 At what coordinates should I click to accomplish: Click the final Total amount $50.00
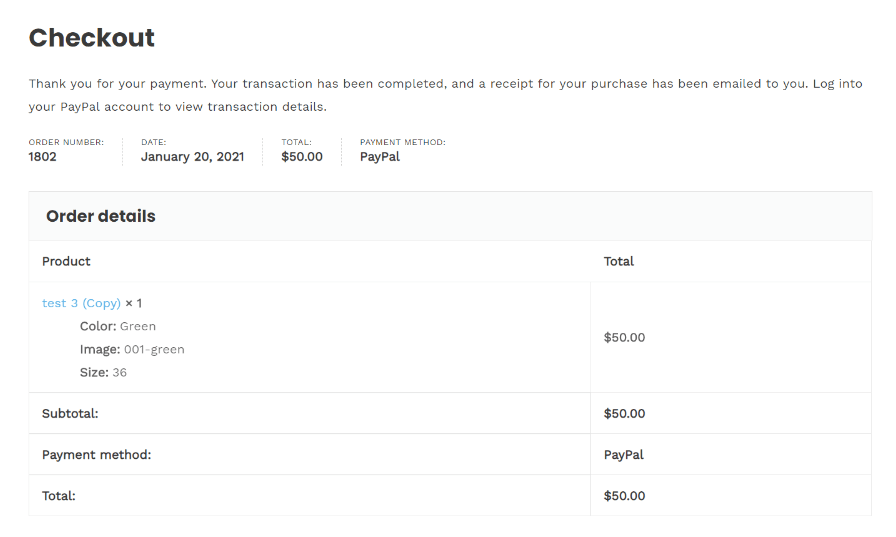pos(624,495)
